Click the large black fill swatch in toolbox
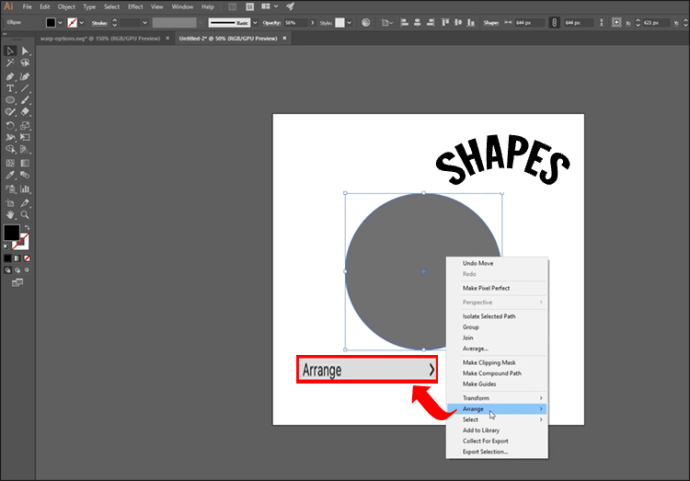Viewport: 690px width, 481px height. pyautogui.click(x=11, y=233)
